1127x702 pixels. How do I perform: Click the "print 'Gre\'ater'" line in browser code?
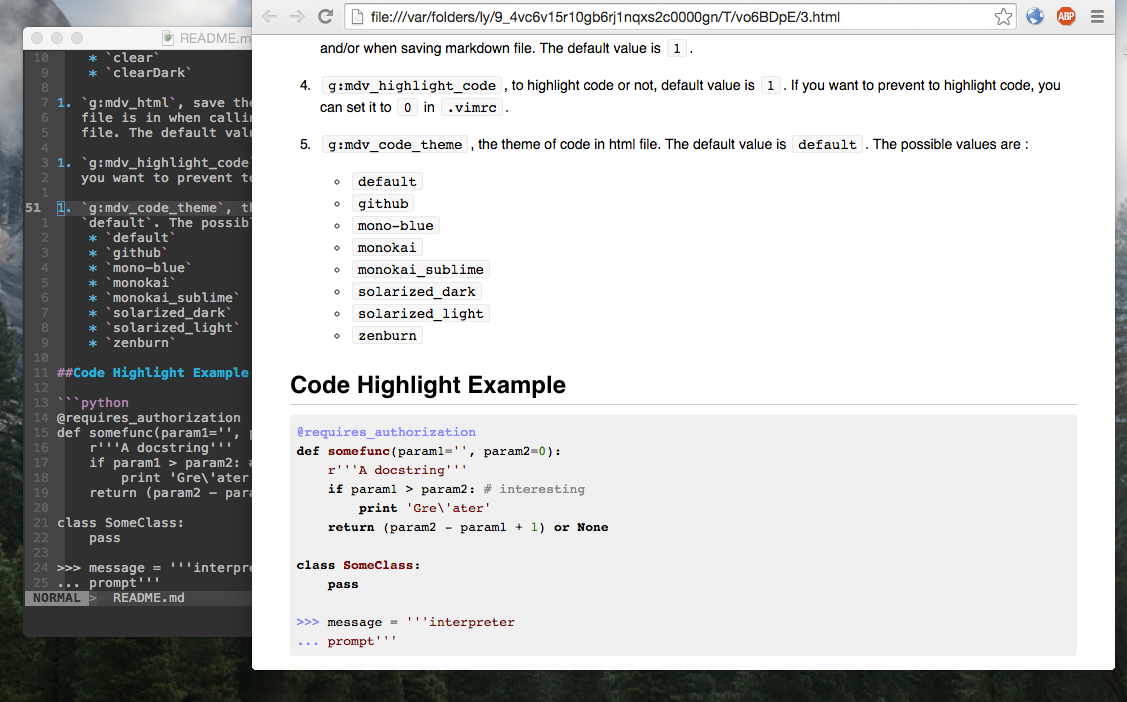coord(424,508)
